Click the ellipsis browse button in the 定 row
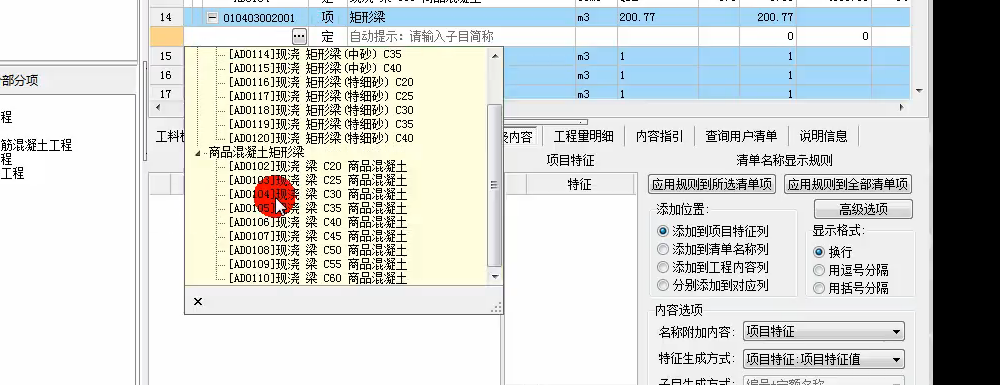Screen dimensions: 1000x385 tap(299, 36)
